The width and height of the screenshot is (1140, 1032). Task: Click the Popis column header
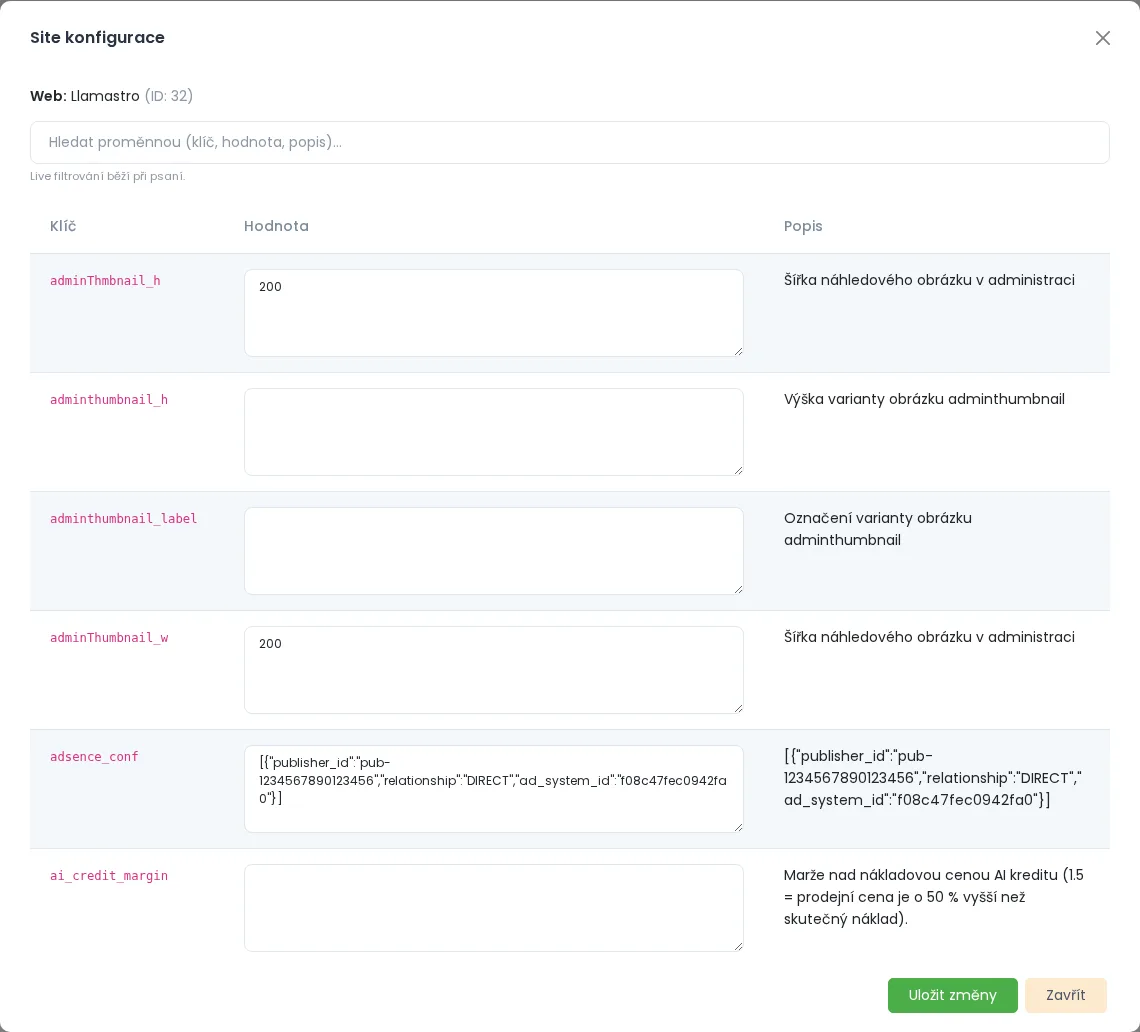[803, 226]
